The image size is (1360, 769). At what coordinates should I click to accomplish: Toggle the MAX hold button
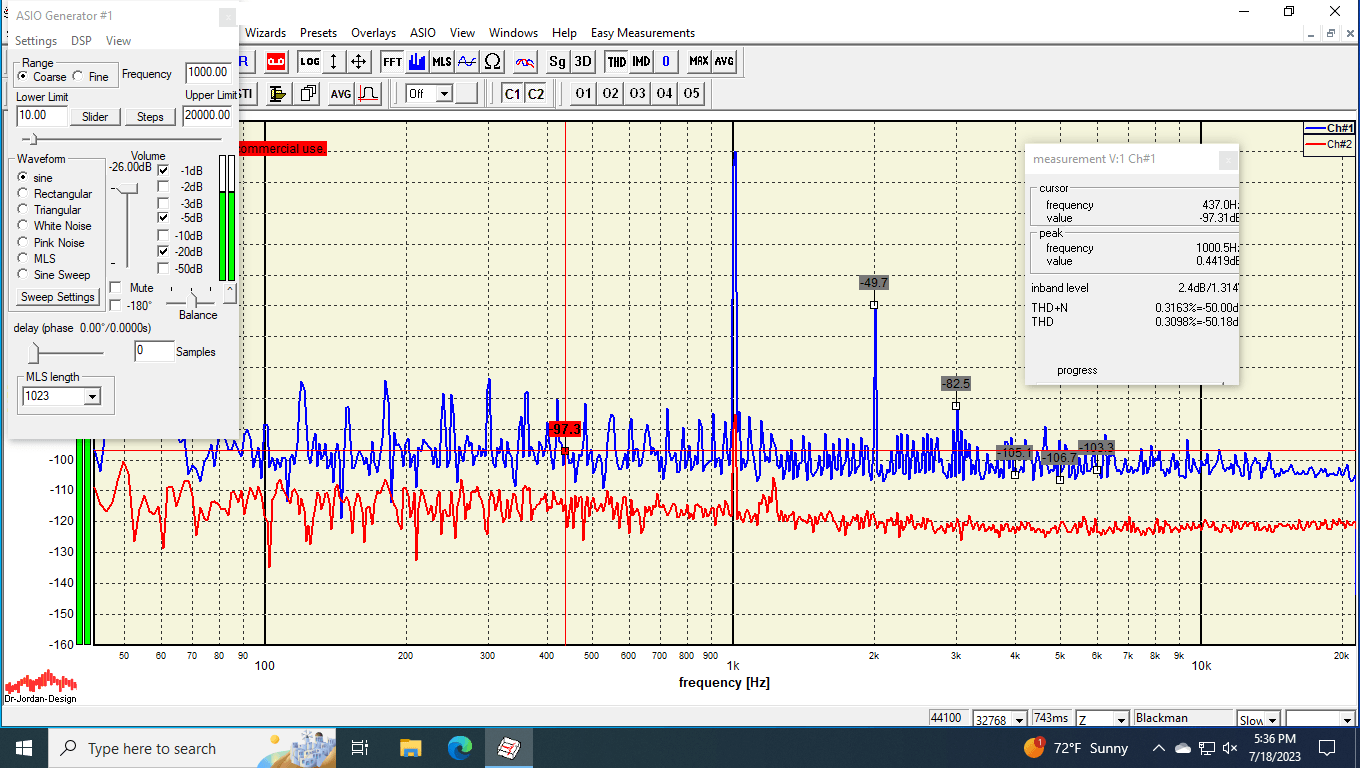(699, 61)
